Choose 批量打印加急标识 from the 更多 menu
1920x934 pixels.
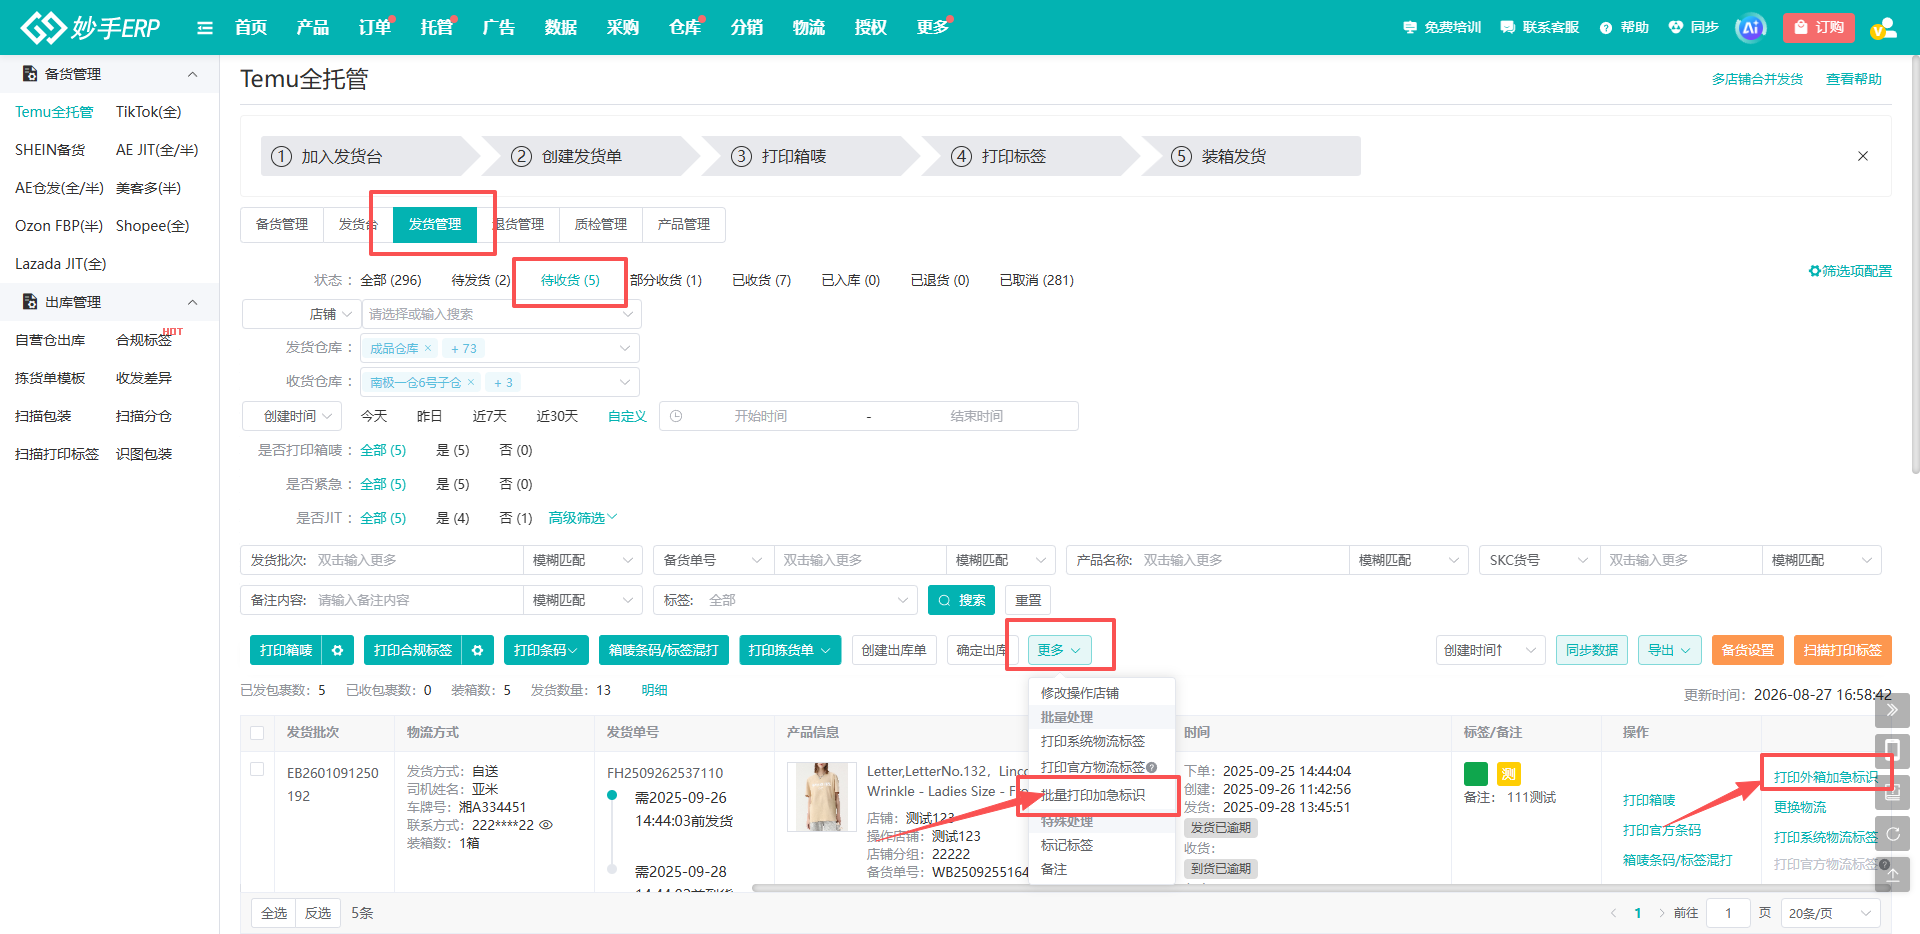pyautogui.click(x=1093, y=795)
